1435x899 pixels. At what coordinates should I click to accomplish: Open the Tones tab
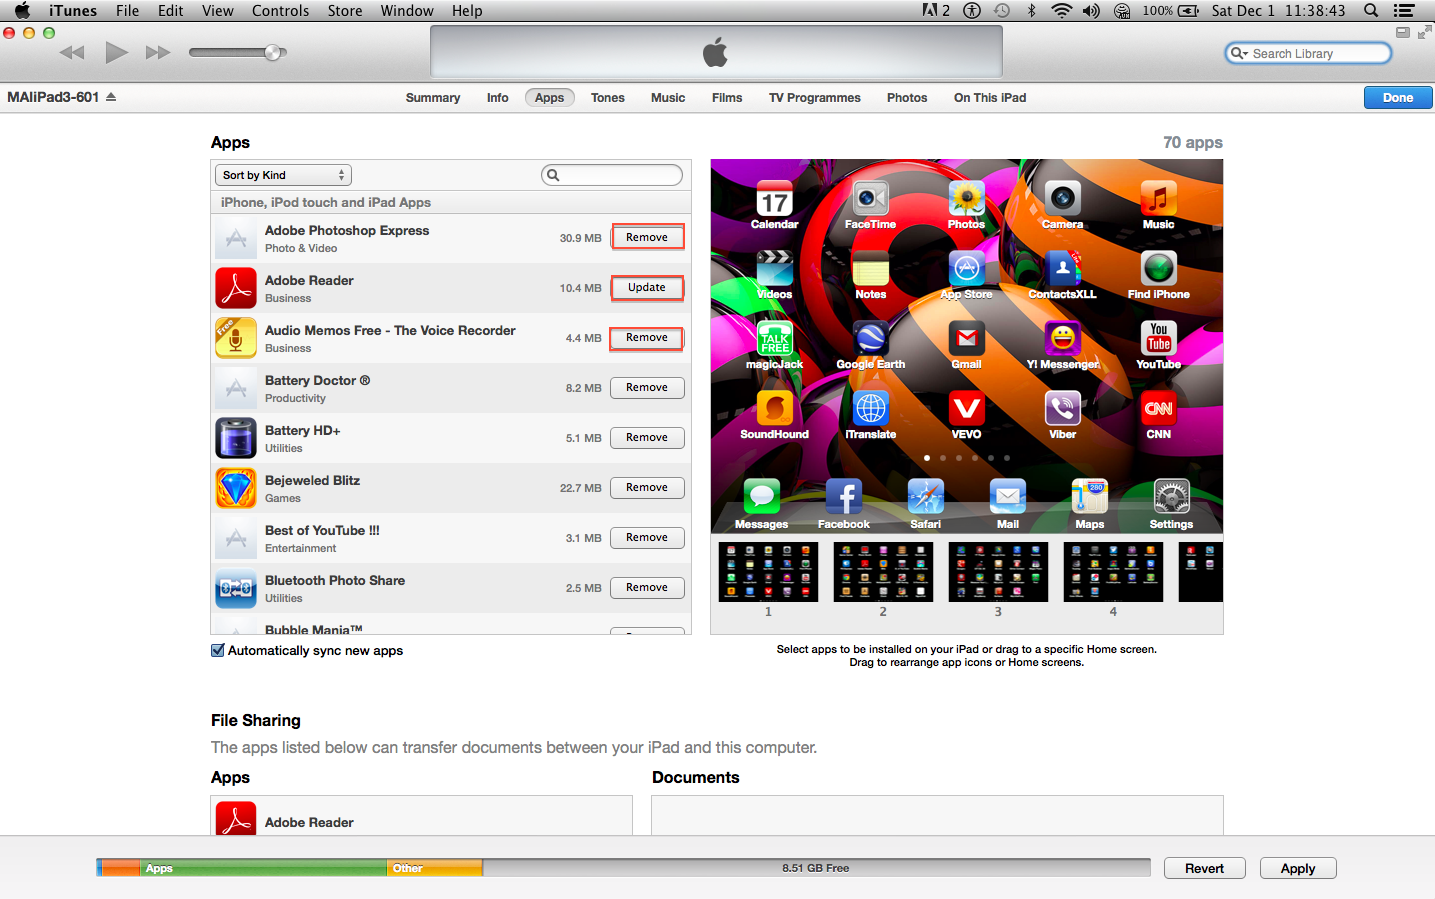pyautogui.click(x=608, y=98)
